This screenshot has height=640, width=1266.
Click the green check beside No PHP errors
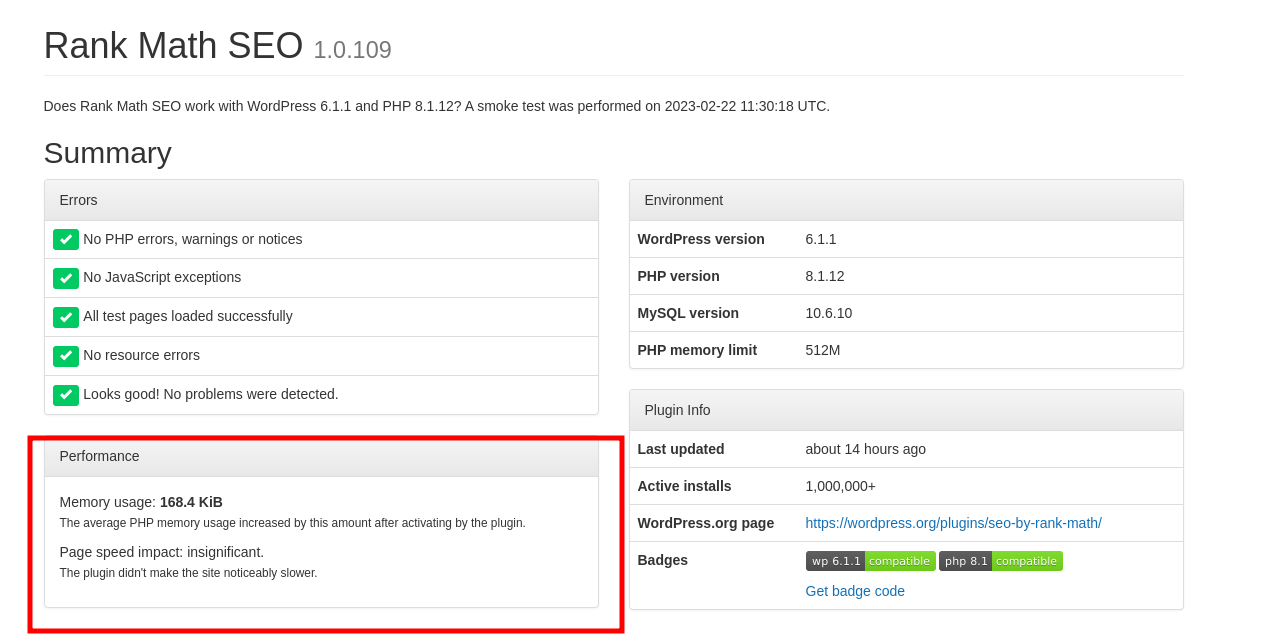(x=66, y=240)
